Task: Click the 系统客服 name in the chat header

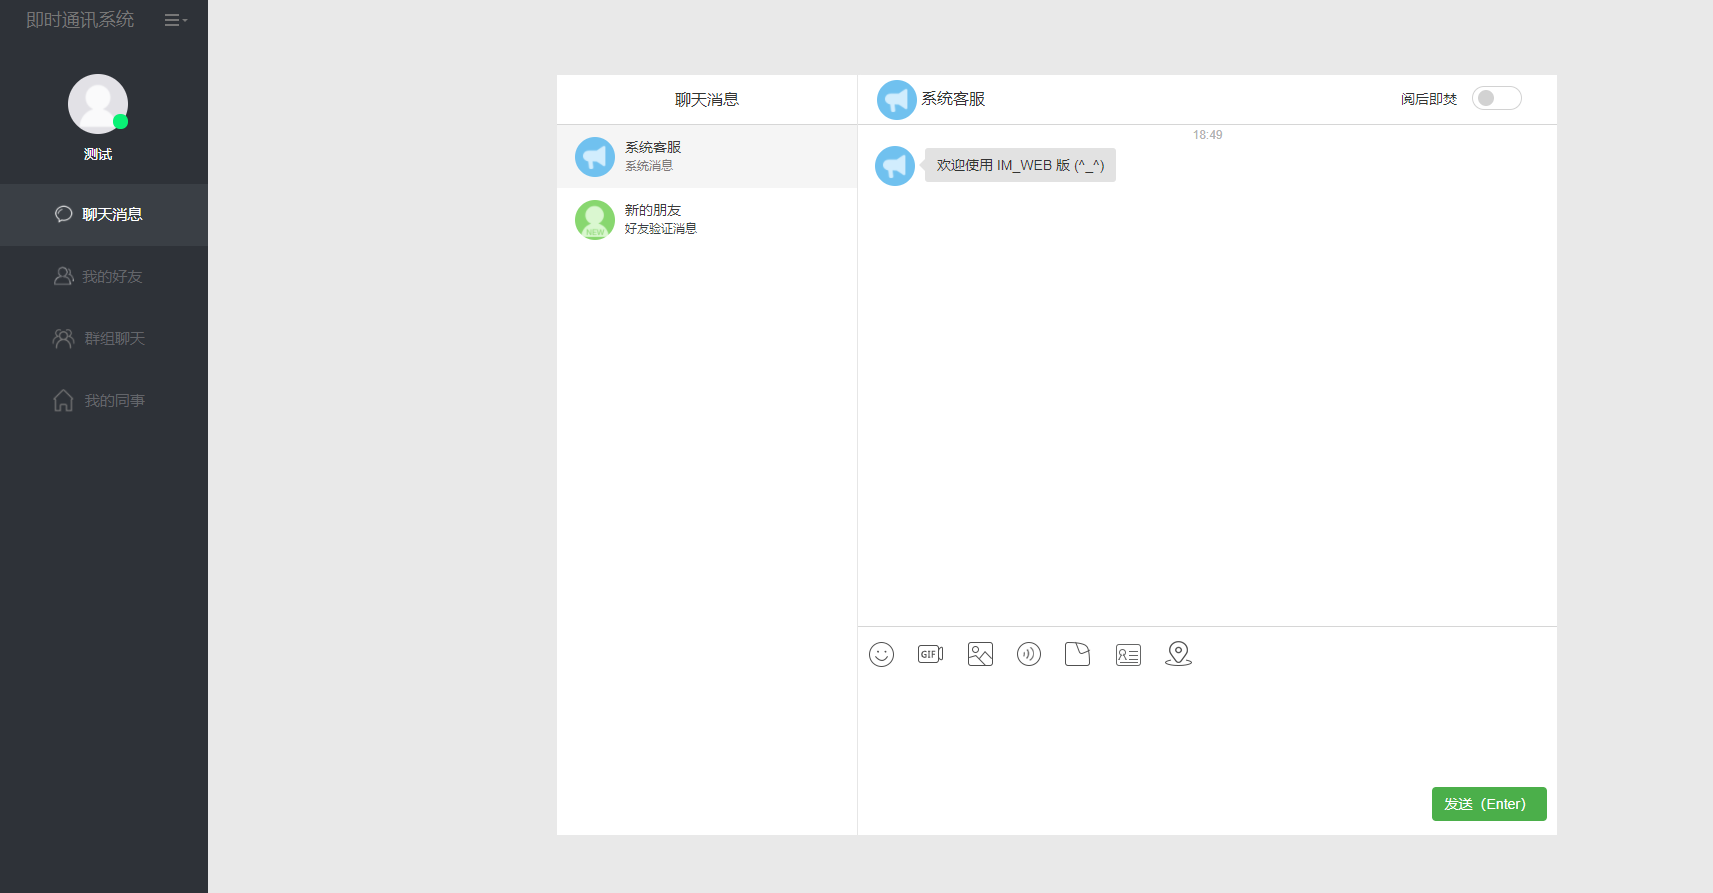Action: click(953, 99)
